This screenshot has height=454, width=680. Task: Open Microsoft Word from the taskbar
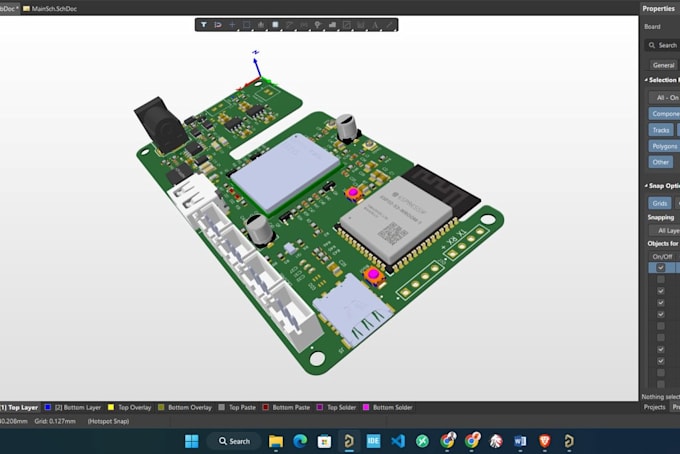pos(520,441)
